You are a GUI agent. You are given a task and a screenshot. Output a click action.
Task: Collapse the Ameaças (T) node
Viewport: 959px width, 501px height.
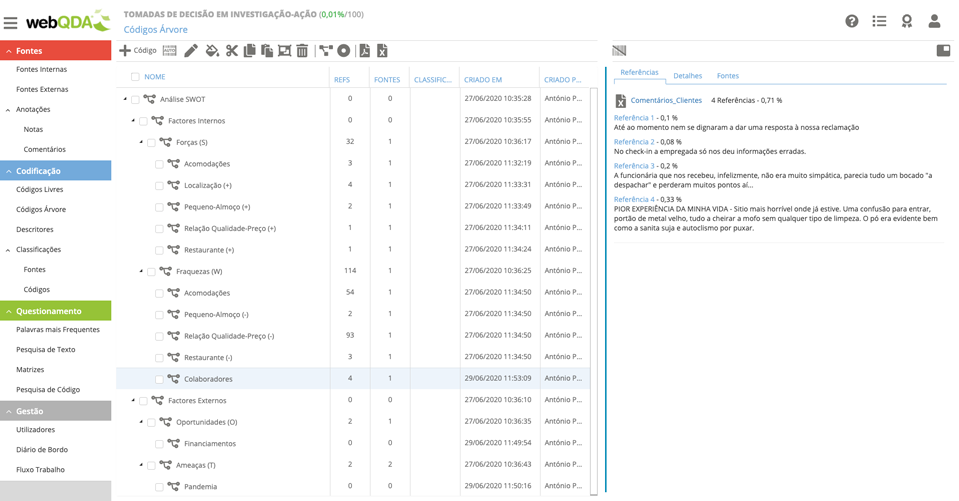pyautogui.click(x=141, y=465)
